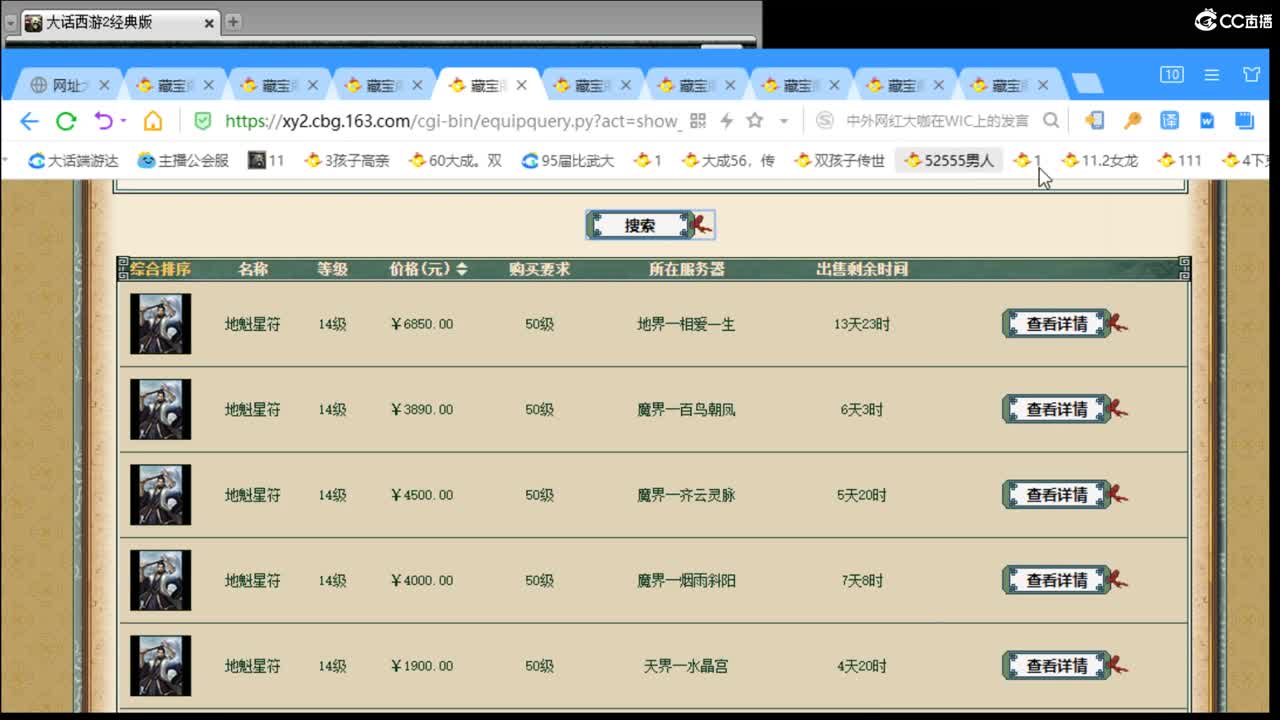Open the 大成56，传 bookmark

[x=728, y=160]
